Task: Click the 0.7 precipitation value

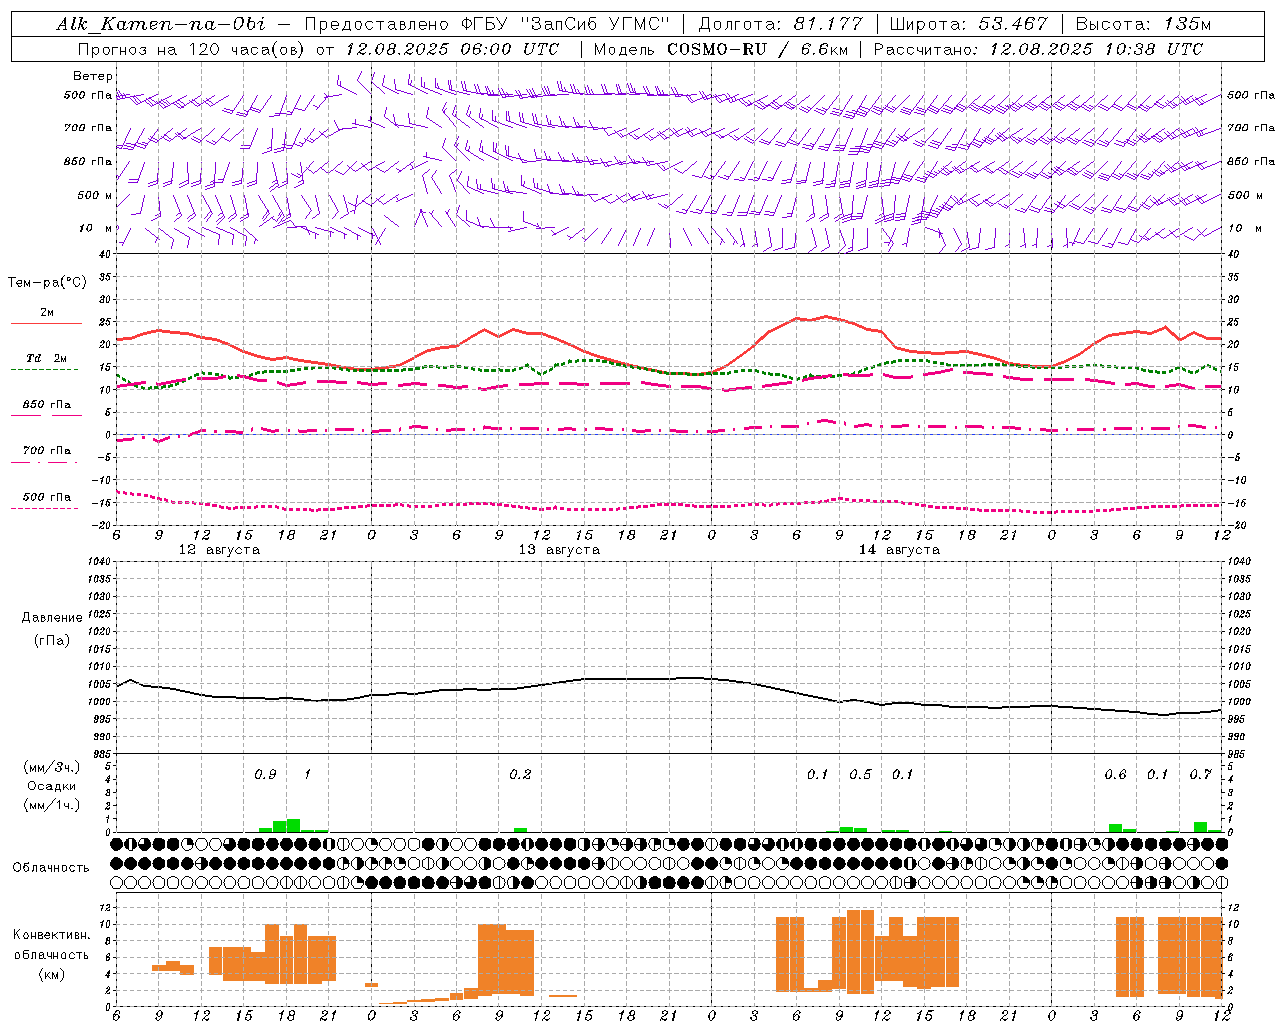Action: [1200, 775]
